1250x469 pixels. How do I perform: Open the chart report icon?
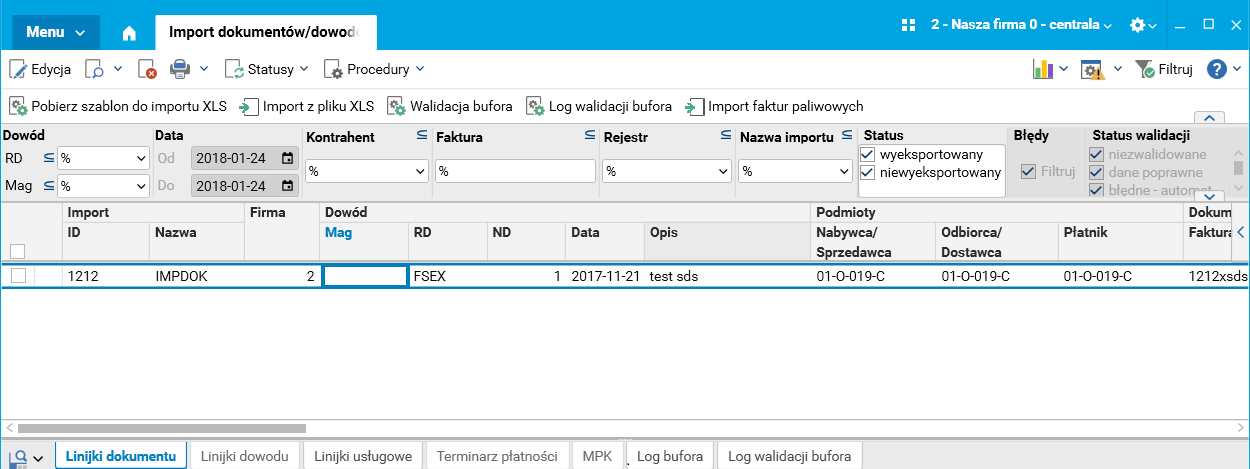pyautogui.click(x=1043, y=69)
